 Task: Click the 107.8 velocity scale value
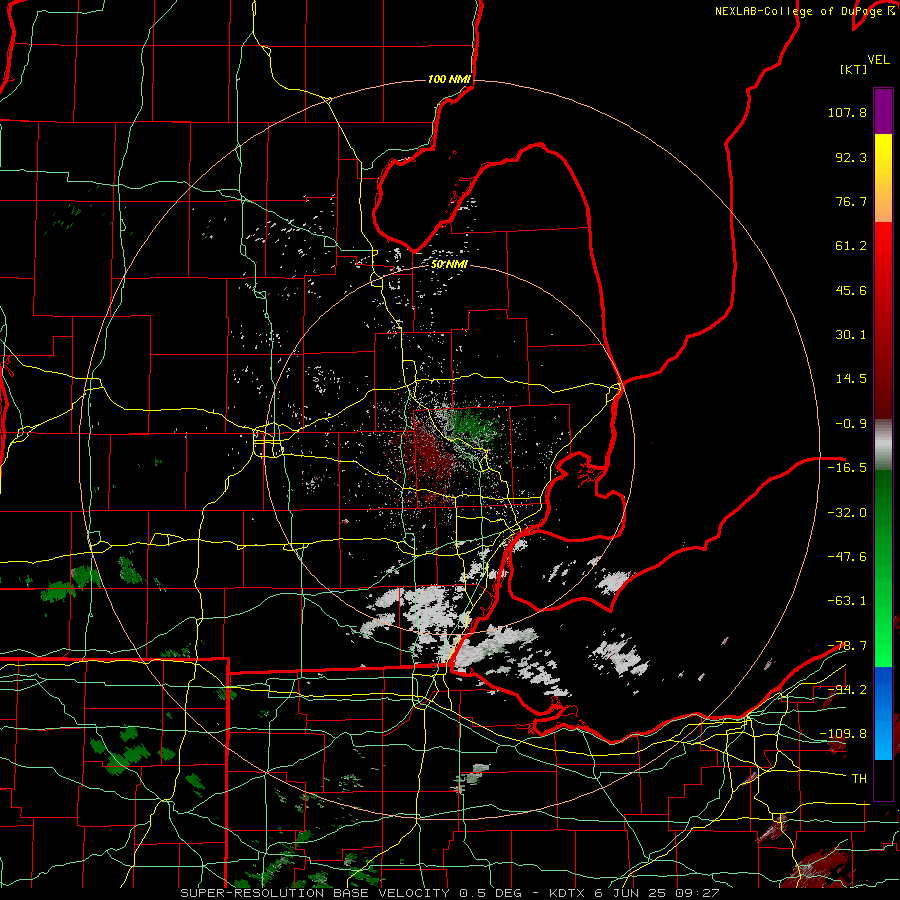click(x=847, y=112)
